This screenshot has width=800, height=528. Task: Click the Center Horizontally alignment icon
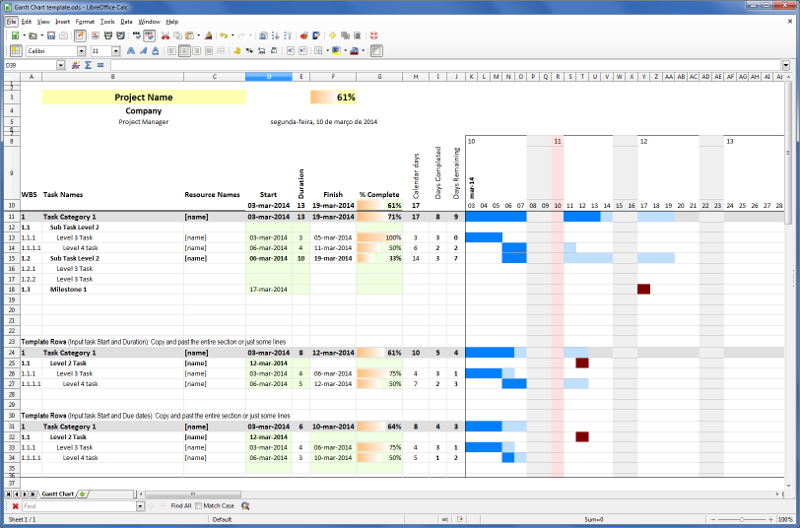tap(184, 50)
